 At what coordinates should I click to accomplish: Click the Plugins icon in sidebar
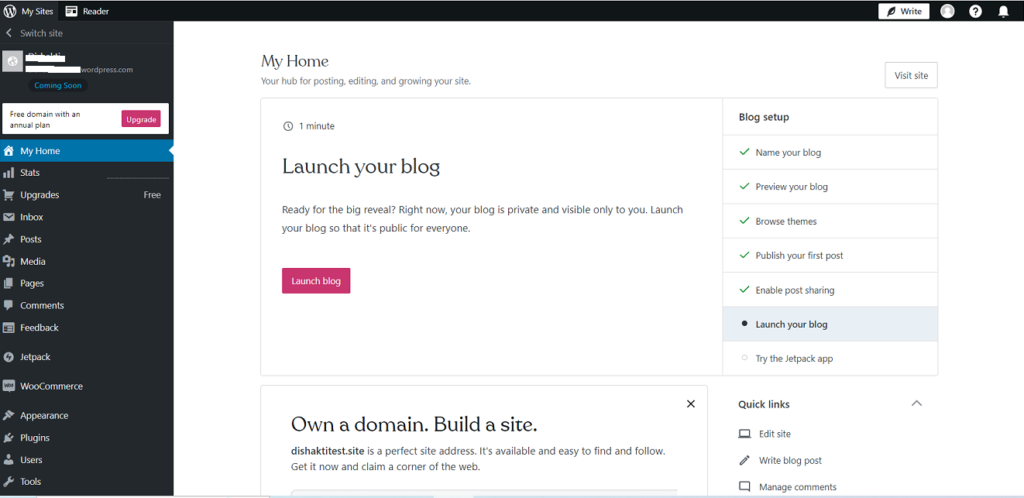(x=9, y=438)
